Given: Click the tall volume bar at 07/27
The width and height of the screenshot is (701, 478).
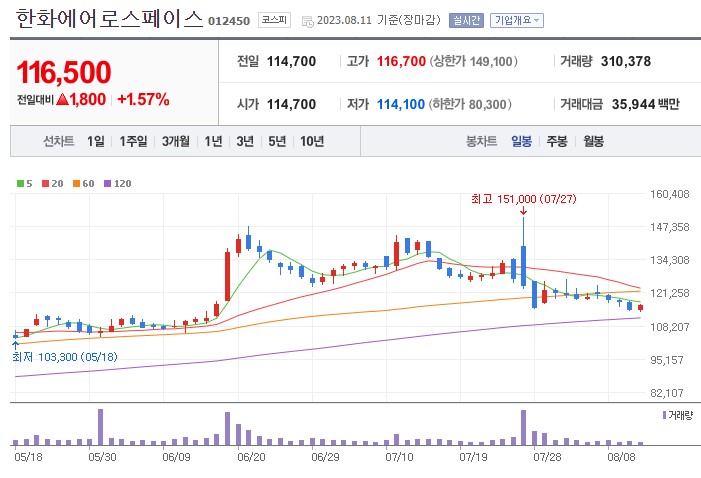Looking at the screenshot, I should (524, 427).
